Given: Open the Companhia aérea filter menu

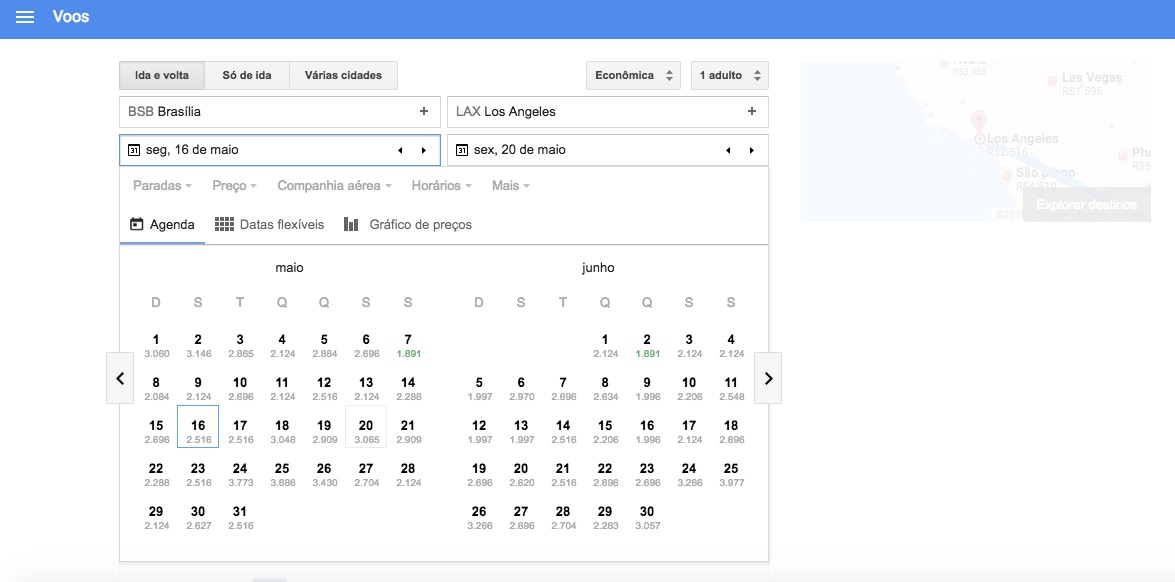Looking at the screenshot, I should 333,185.
